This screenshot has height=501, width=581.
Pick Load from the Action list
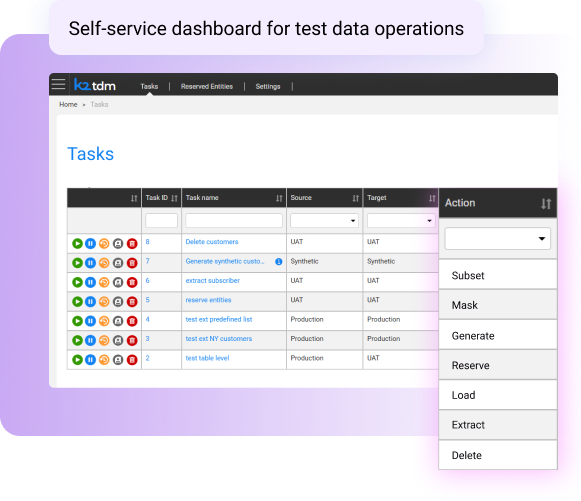[498, 395]
